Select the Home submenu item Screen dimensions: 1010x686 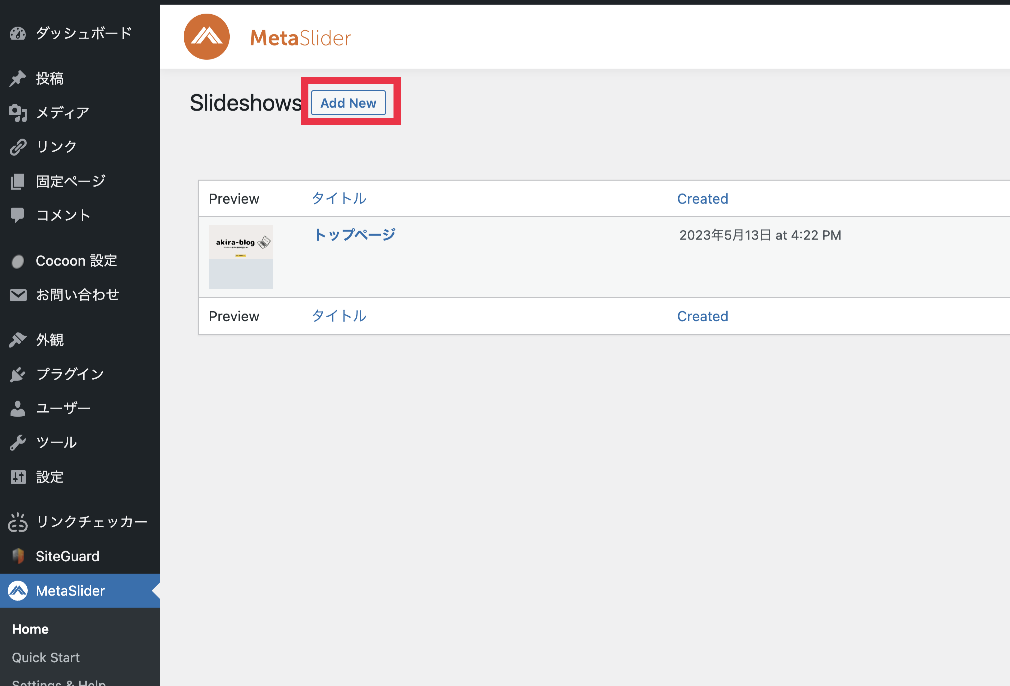pos(30,629)
